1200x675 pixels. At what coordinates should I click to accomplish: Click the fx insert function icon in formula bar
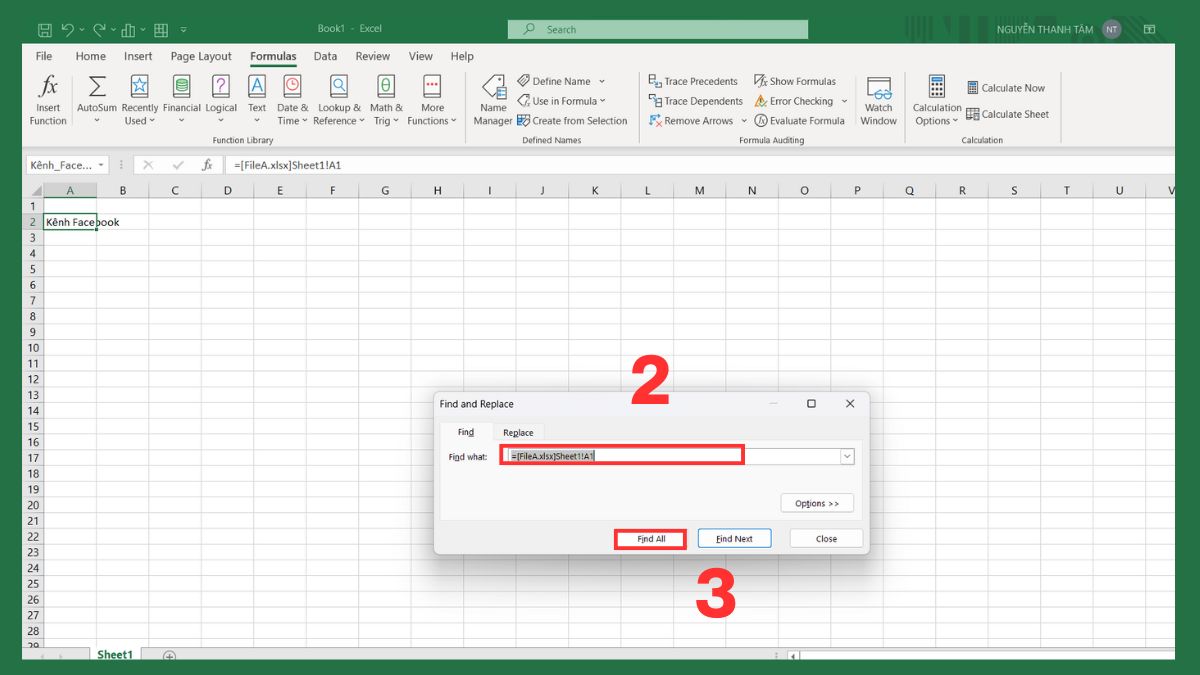coord(207,165)
